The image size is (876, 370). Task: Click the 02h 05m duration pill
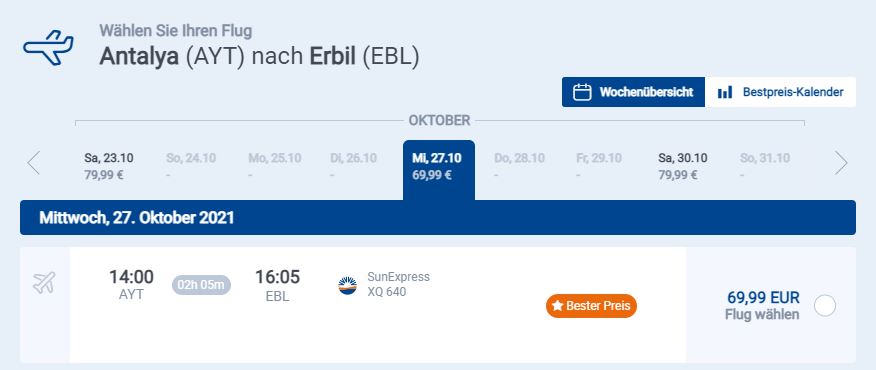tap(201, 285)
